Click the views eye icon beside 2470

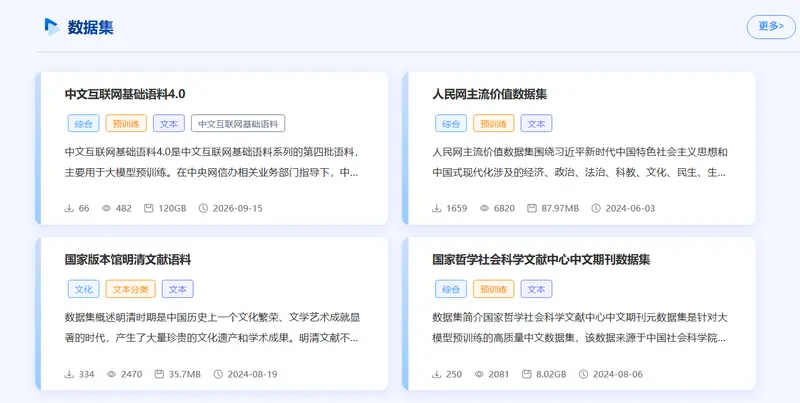pos(111,374)
